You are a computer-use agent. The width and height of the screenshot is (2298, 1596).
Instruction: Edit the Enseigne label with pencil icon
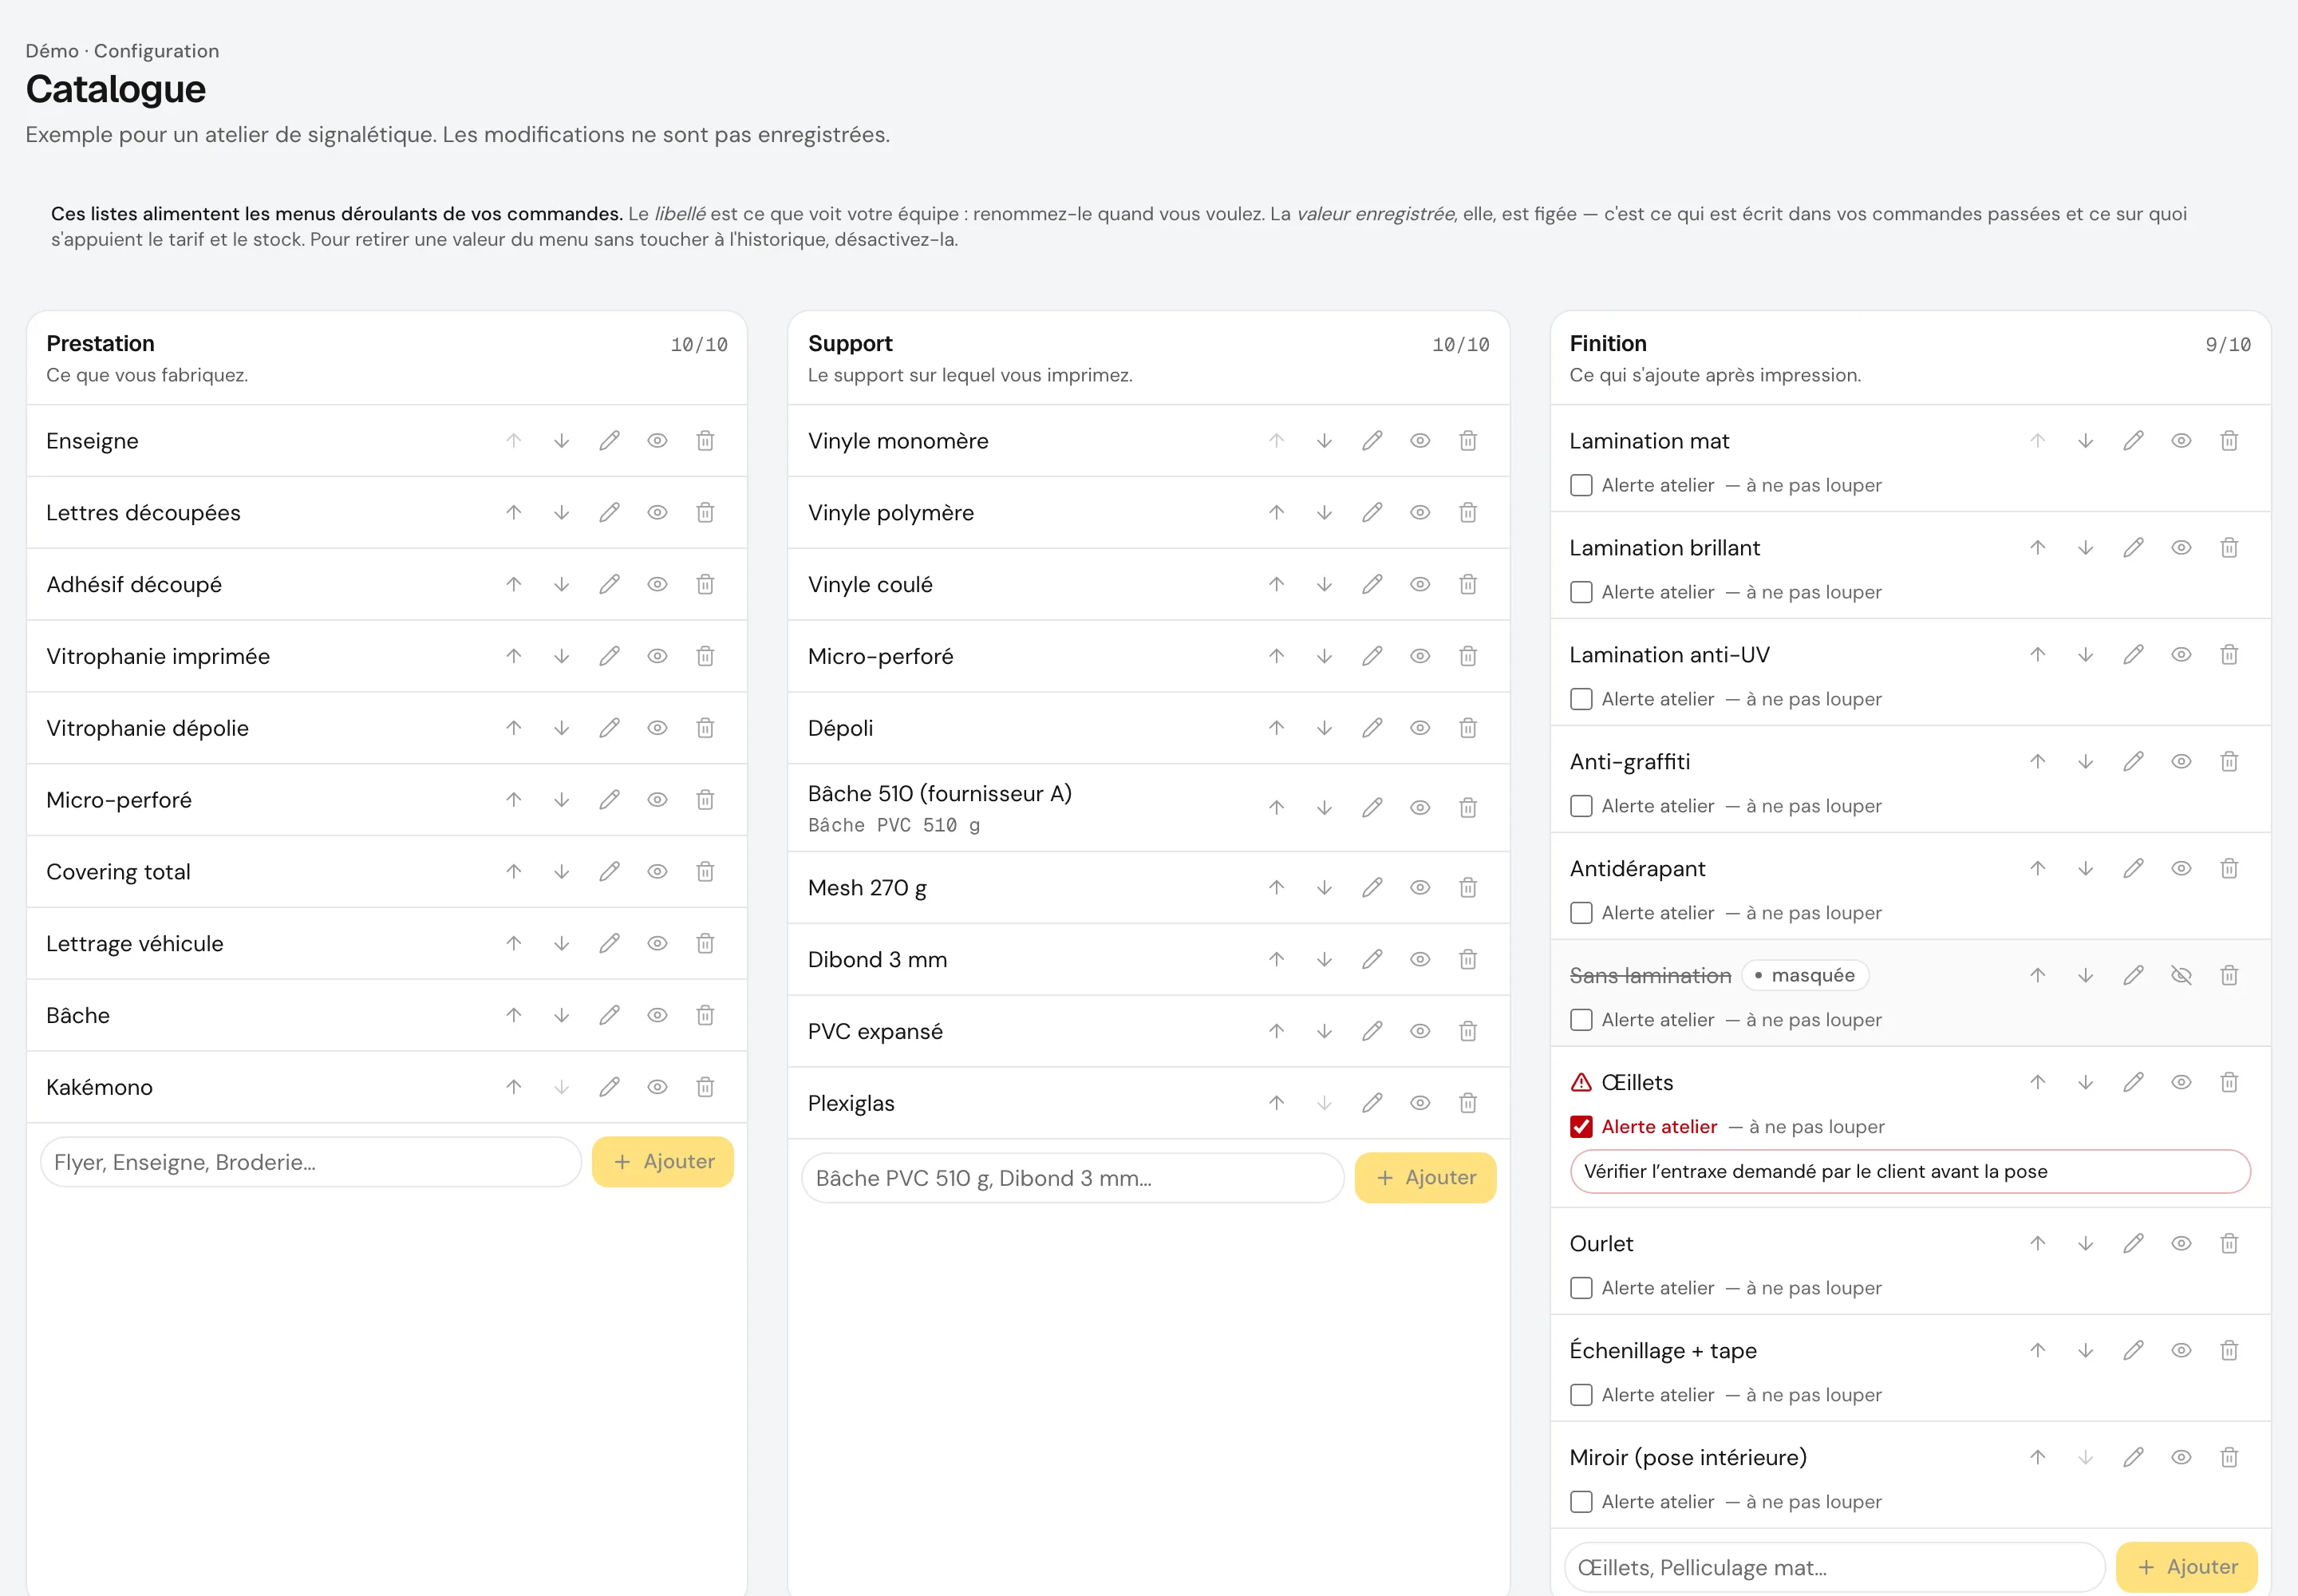coord(609,441)
